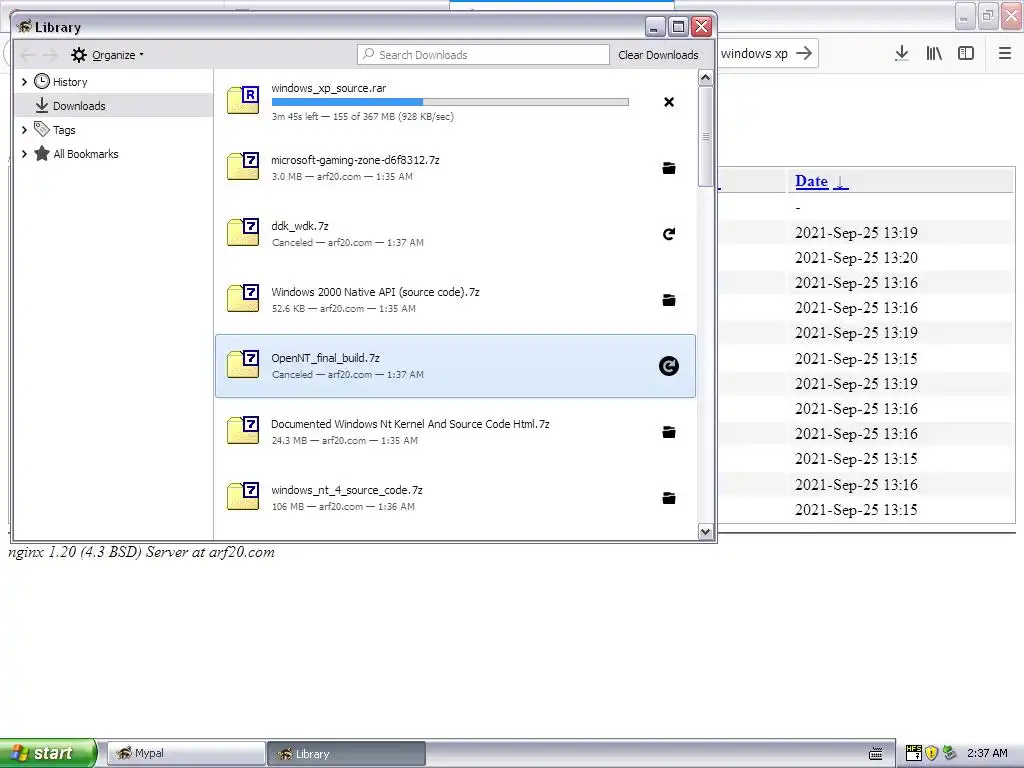The height and width of the screenshot is (768, 1024).
Task: Click the windows_xp_source.rar download progress bar
Action: tap(450, 102)
